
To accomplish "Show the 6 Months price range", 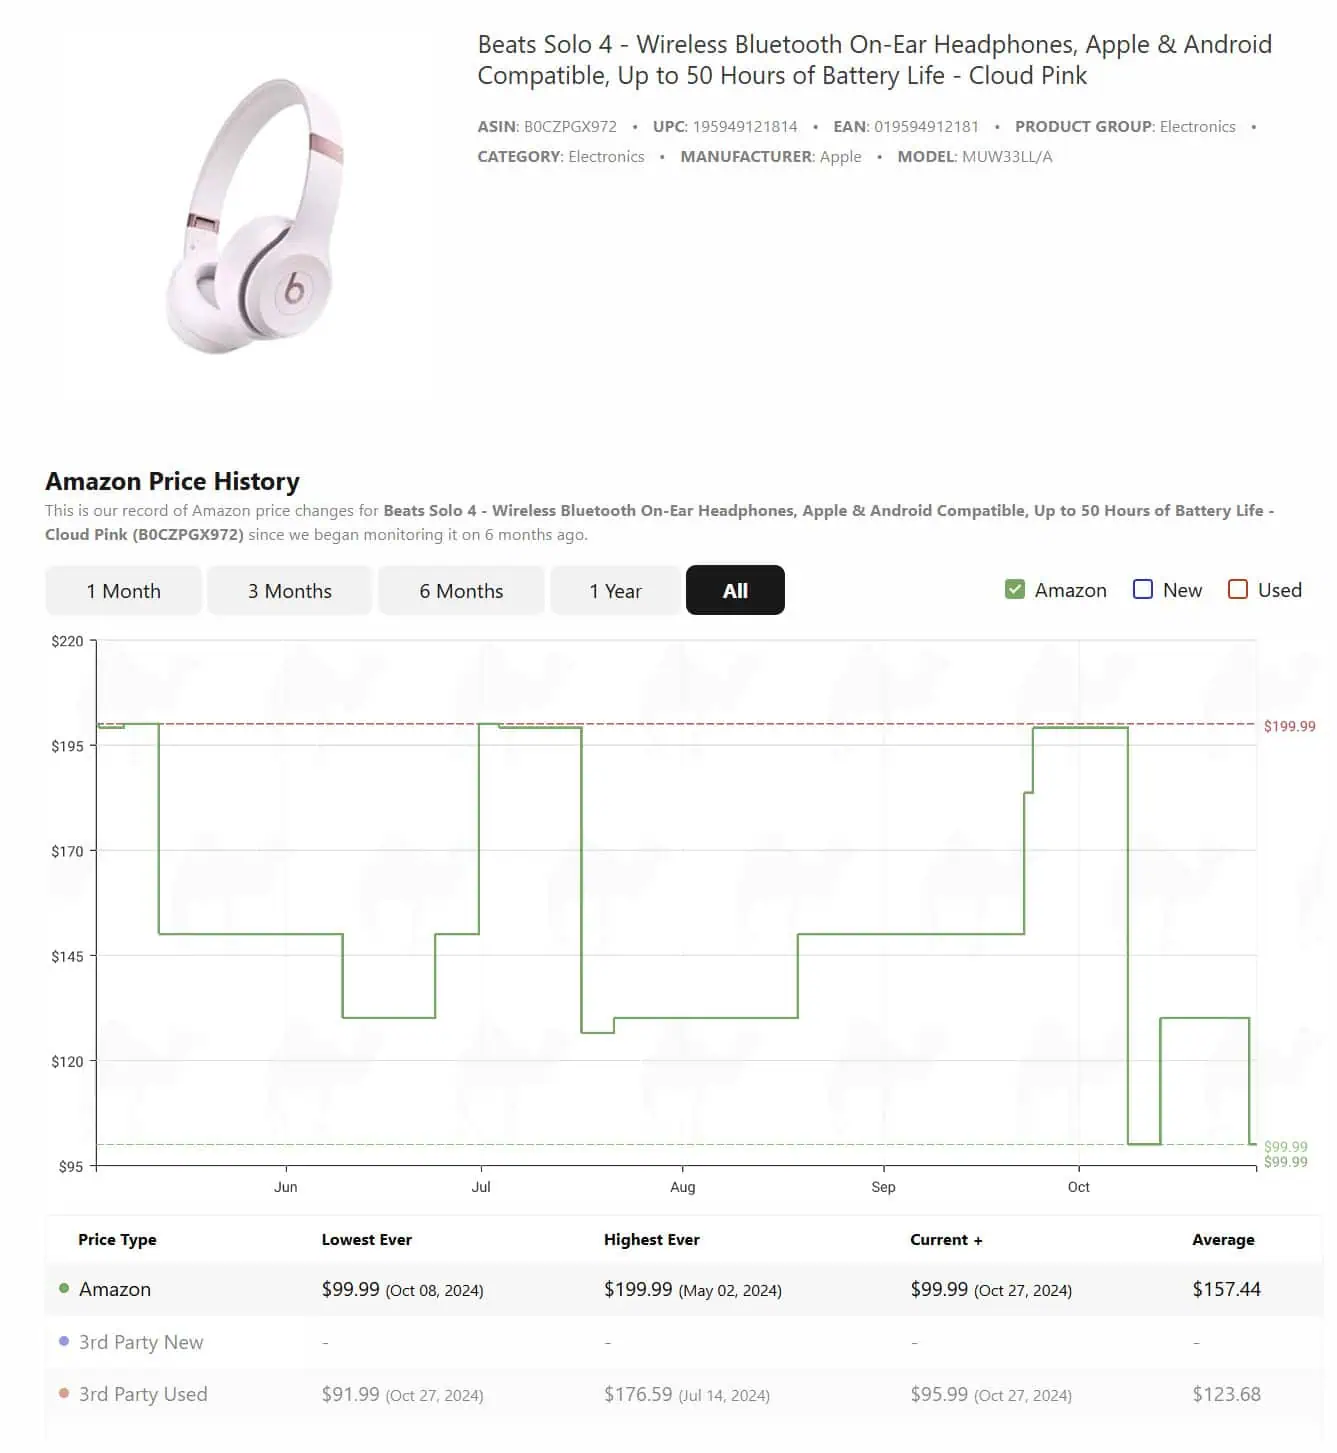I will point(461,591).
